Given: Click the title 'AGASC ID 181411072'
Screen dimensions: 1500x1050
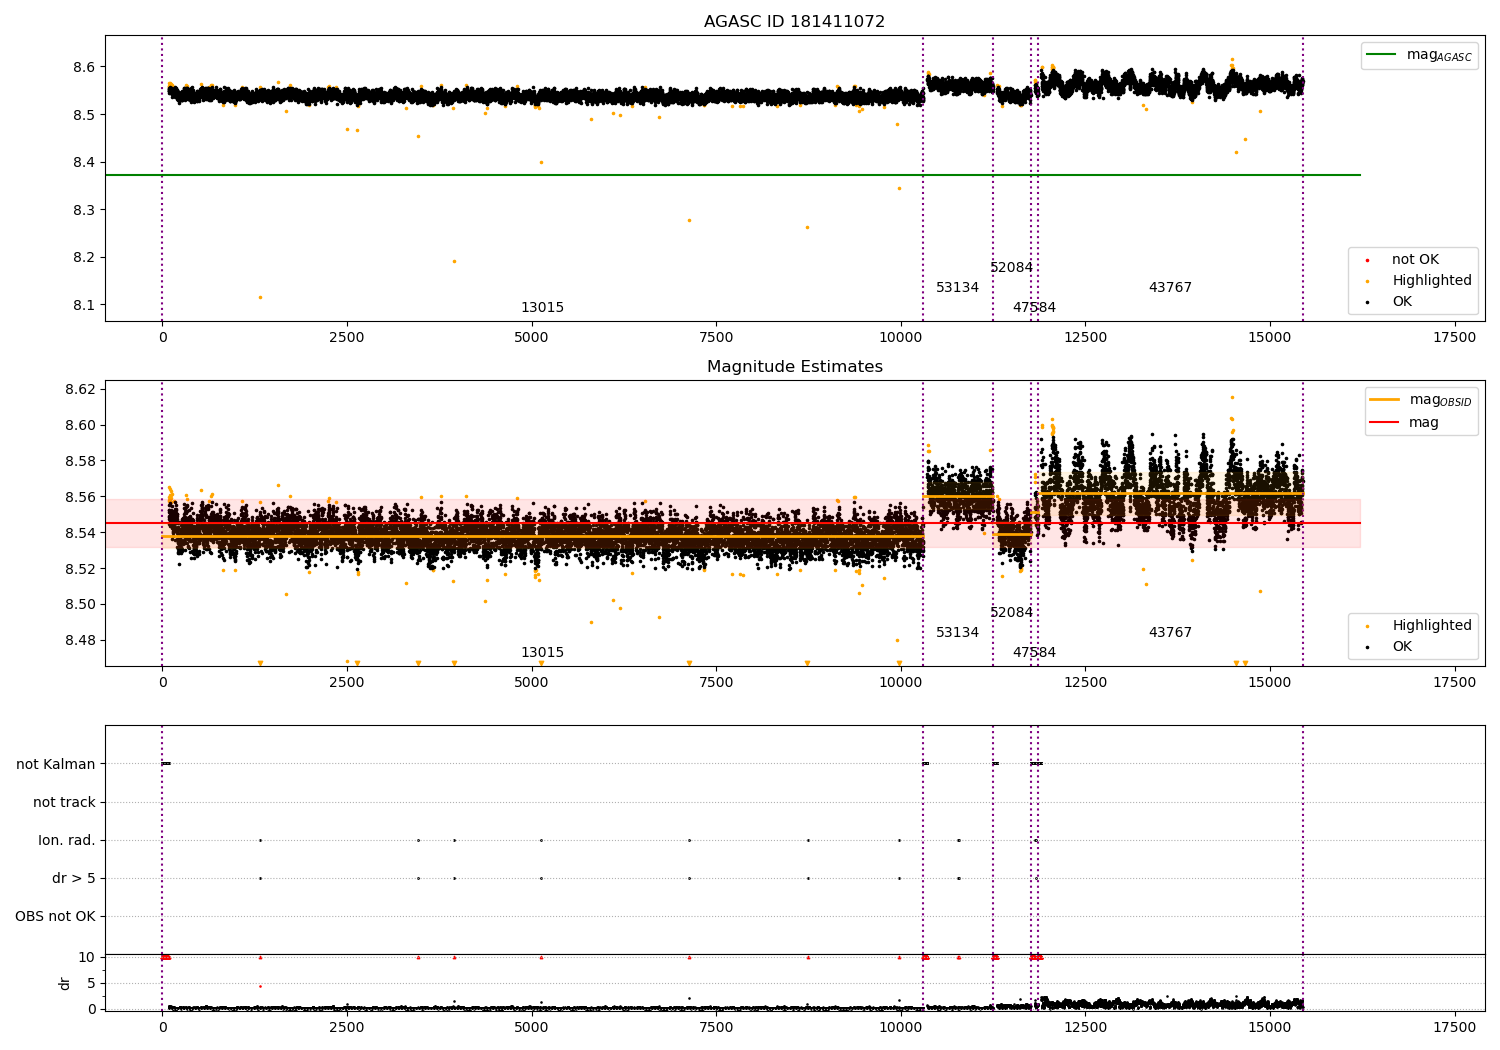Looking at the screenshot, I should [x=794, y=22].
